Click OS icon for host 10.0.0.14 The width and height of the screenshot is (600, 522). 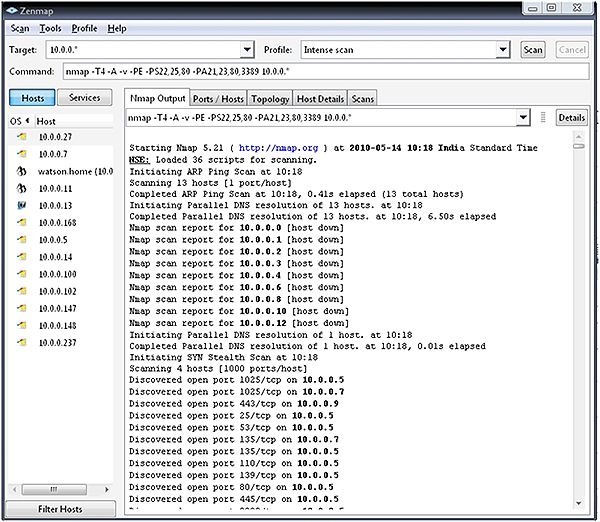(22, 256)
